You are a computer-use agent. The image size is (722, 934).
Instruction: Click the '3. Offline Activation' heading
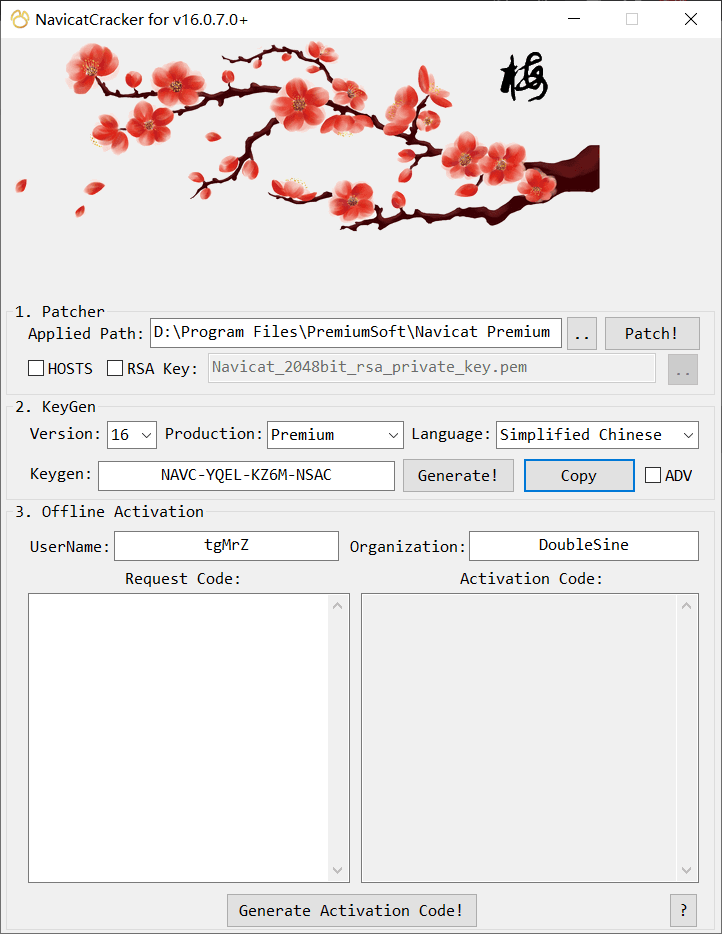coord(110,512)
